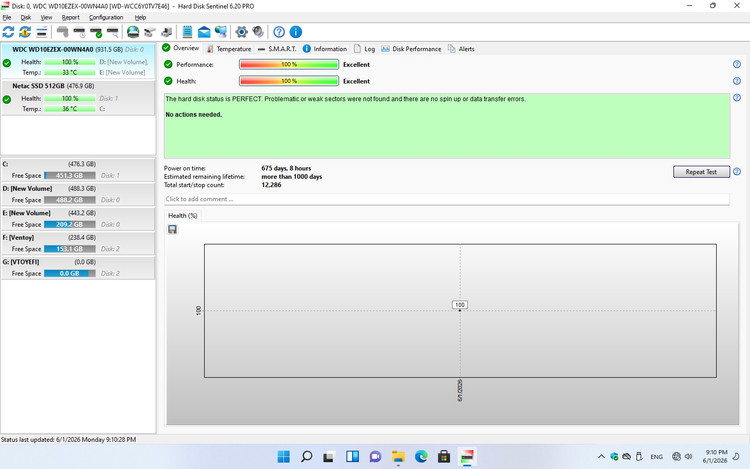
Task: Click the help icon beside Health row
Action: point(737,81)
